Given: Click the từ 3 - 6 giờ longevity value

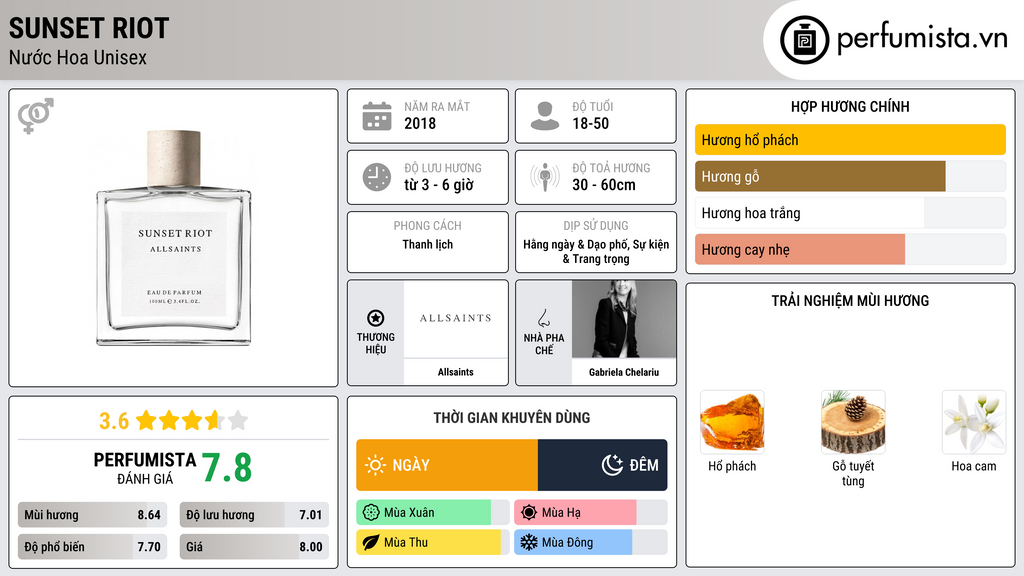Looking at the screenshot, I should coord(439,185).
